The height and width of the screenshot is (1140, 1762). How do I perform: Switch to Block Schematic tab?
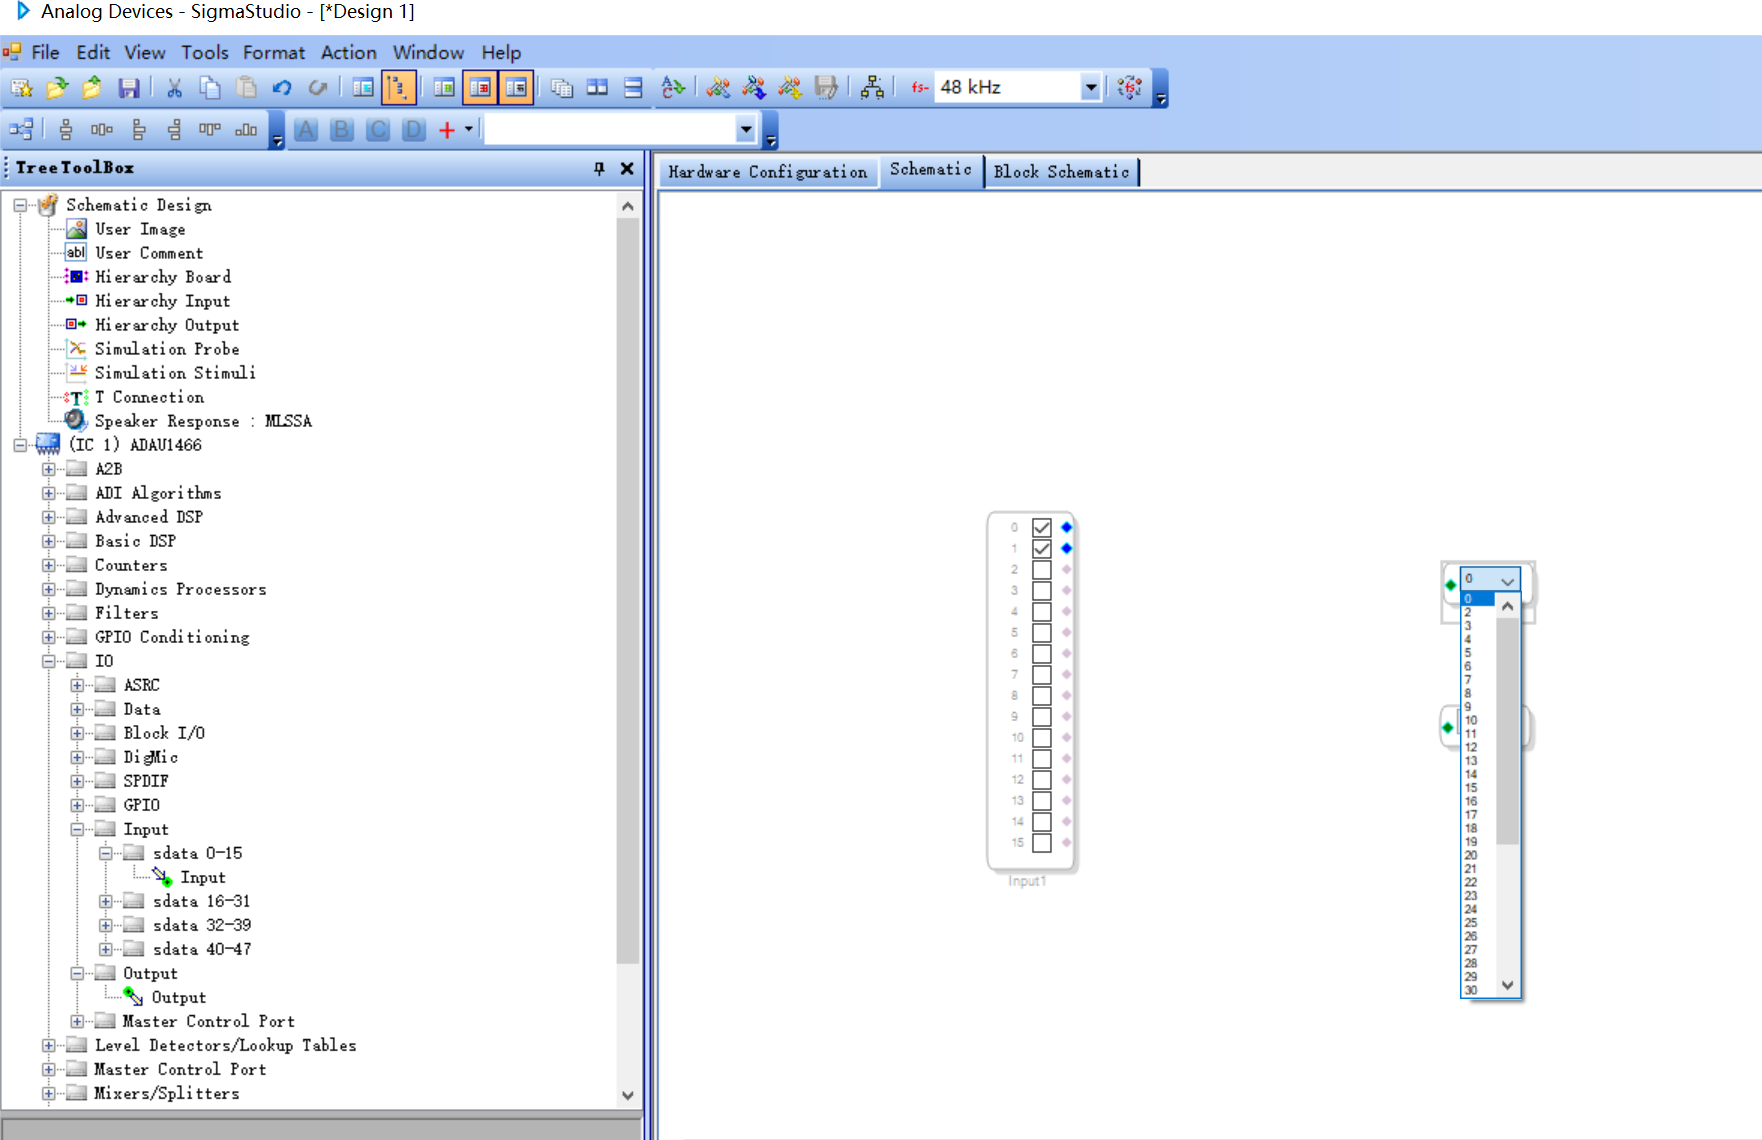[1061, 172]
